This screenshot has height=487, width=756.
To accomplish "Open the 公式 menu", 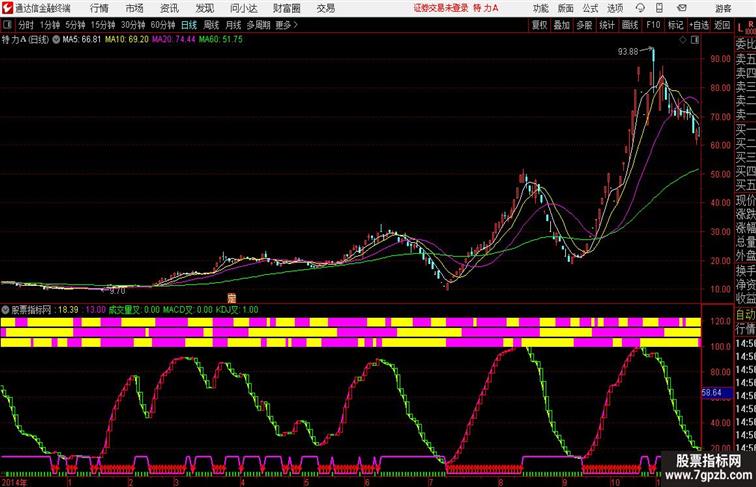I will tap(590, 8).
